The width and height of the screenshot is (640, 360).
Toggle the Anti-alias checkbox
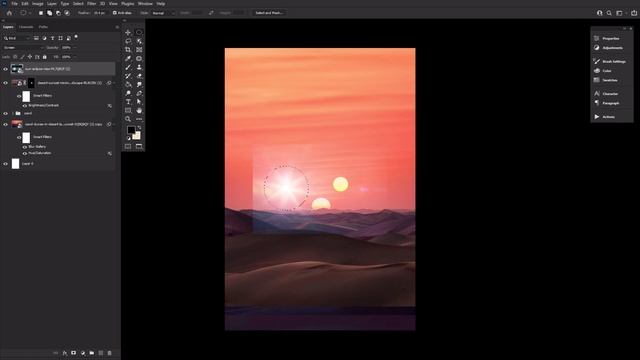pos(115,13)
